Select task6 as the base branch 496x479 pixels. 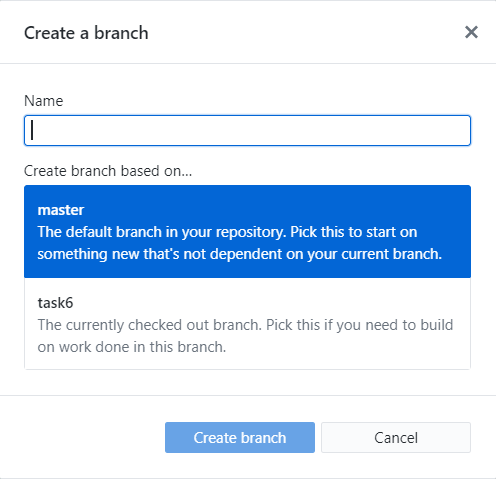[x=247, y=324]
